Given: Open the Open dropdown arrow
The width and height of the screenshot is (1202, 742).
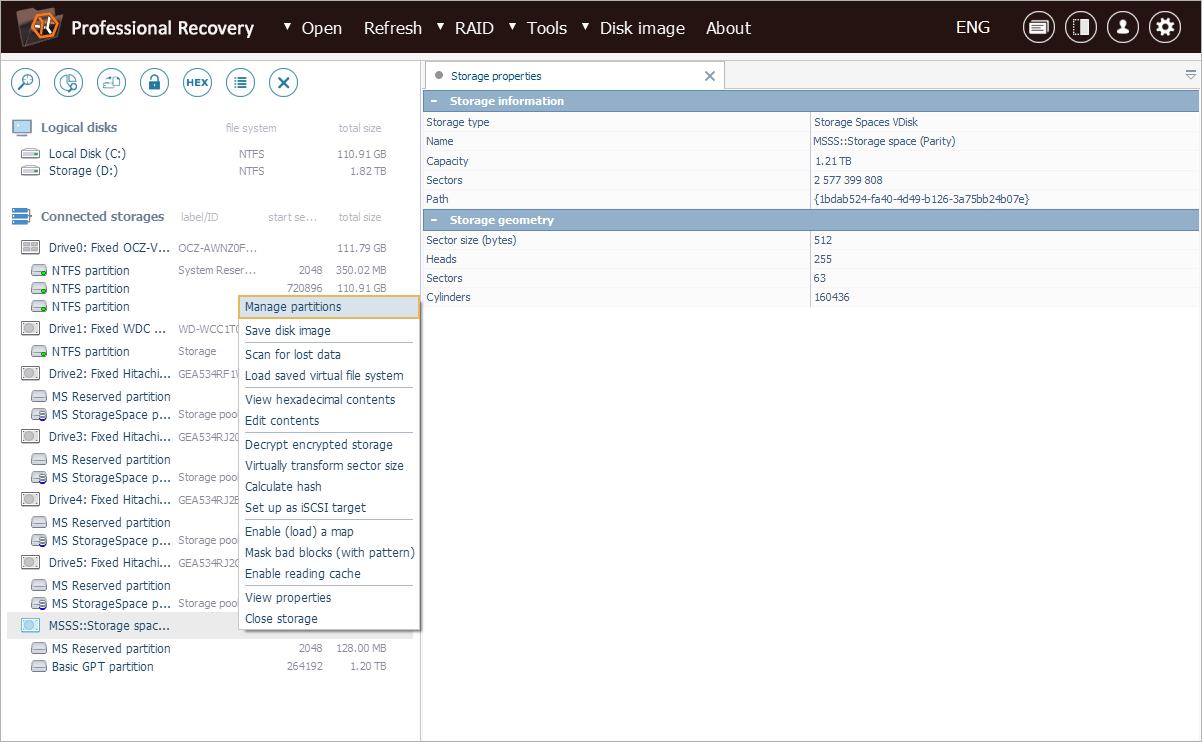Looking at the screenshot, I should pos(289,27).
